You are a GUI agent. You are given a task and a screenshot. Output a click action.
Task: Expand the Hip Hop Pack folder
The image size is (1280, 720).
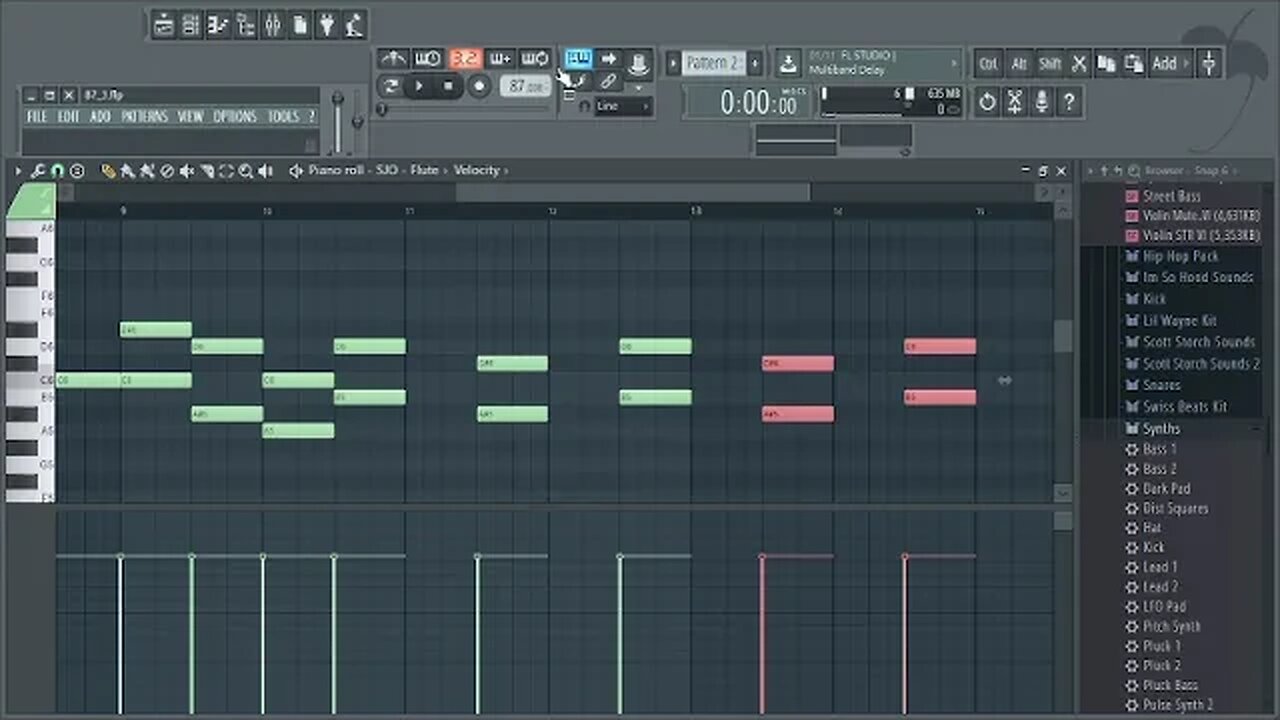click(x=1180, y=256)
